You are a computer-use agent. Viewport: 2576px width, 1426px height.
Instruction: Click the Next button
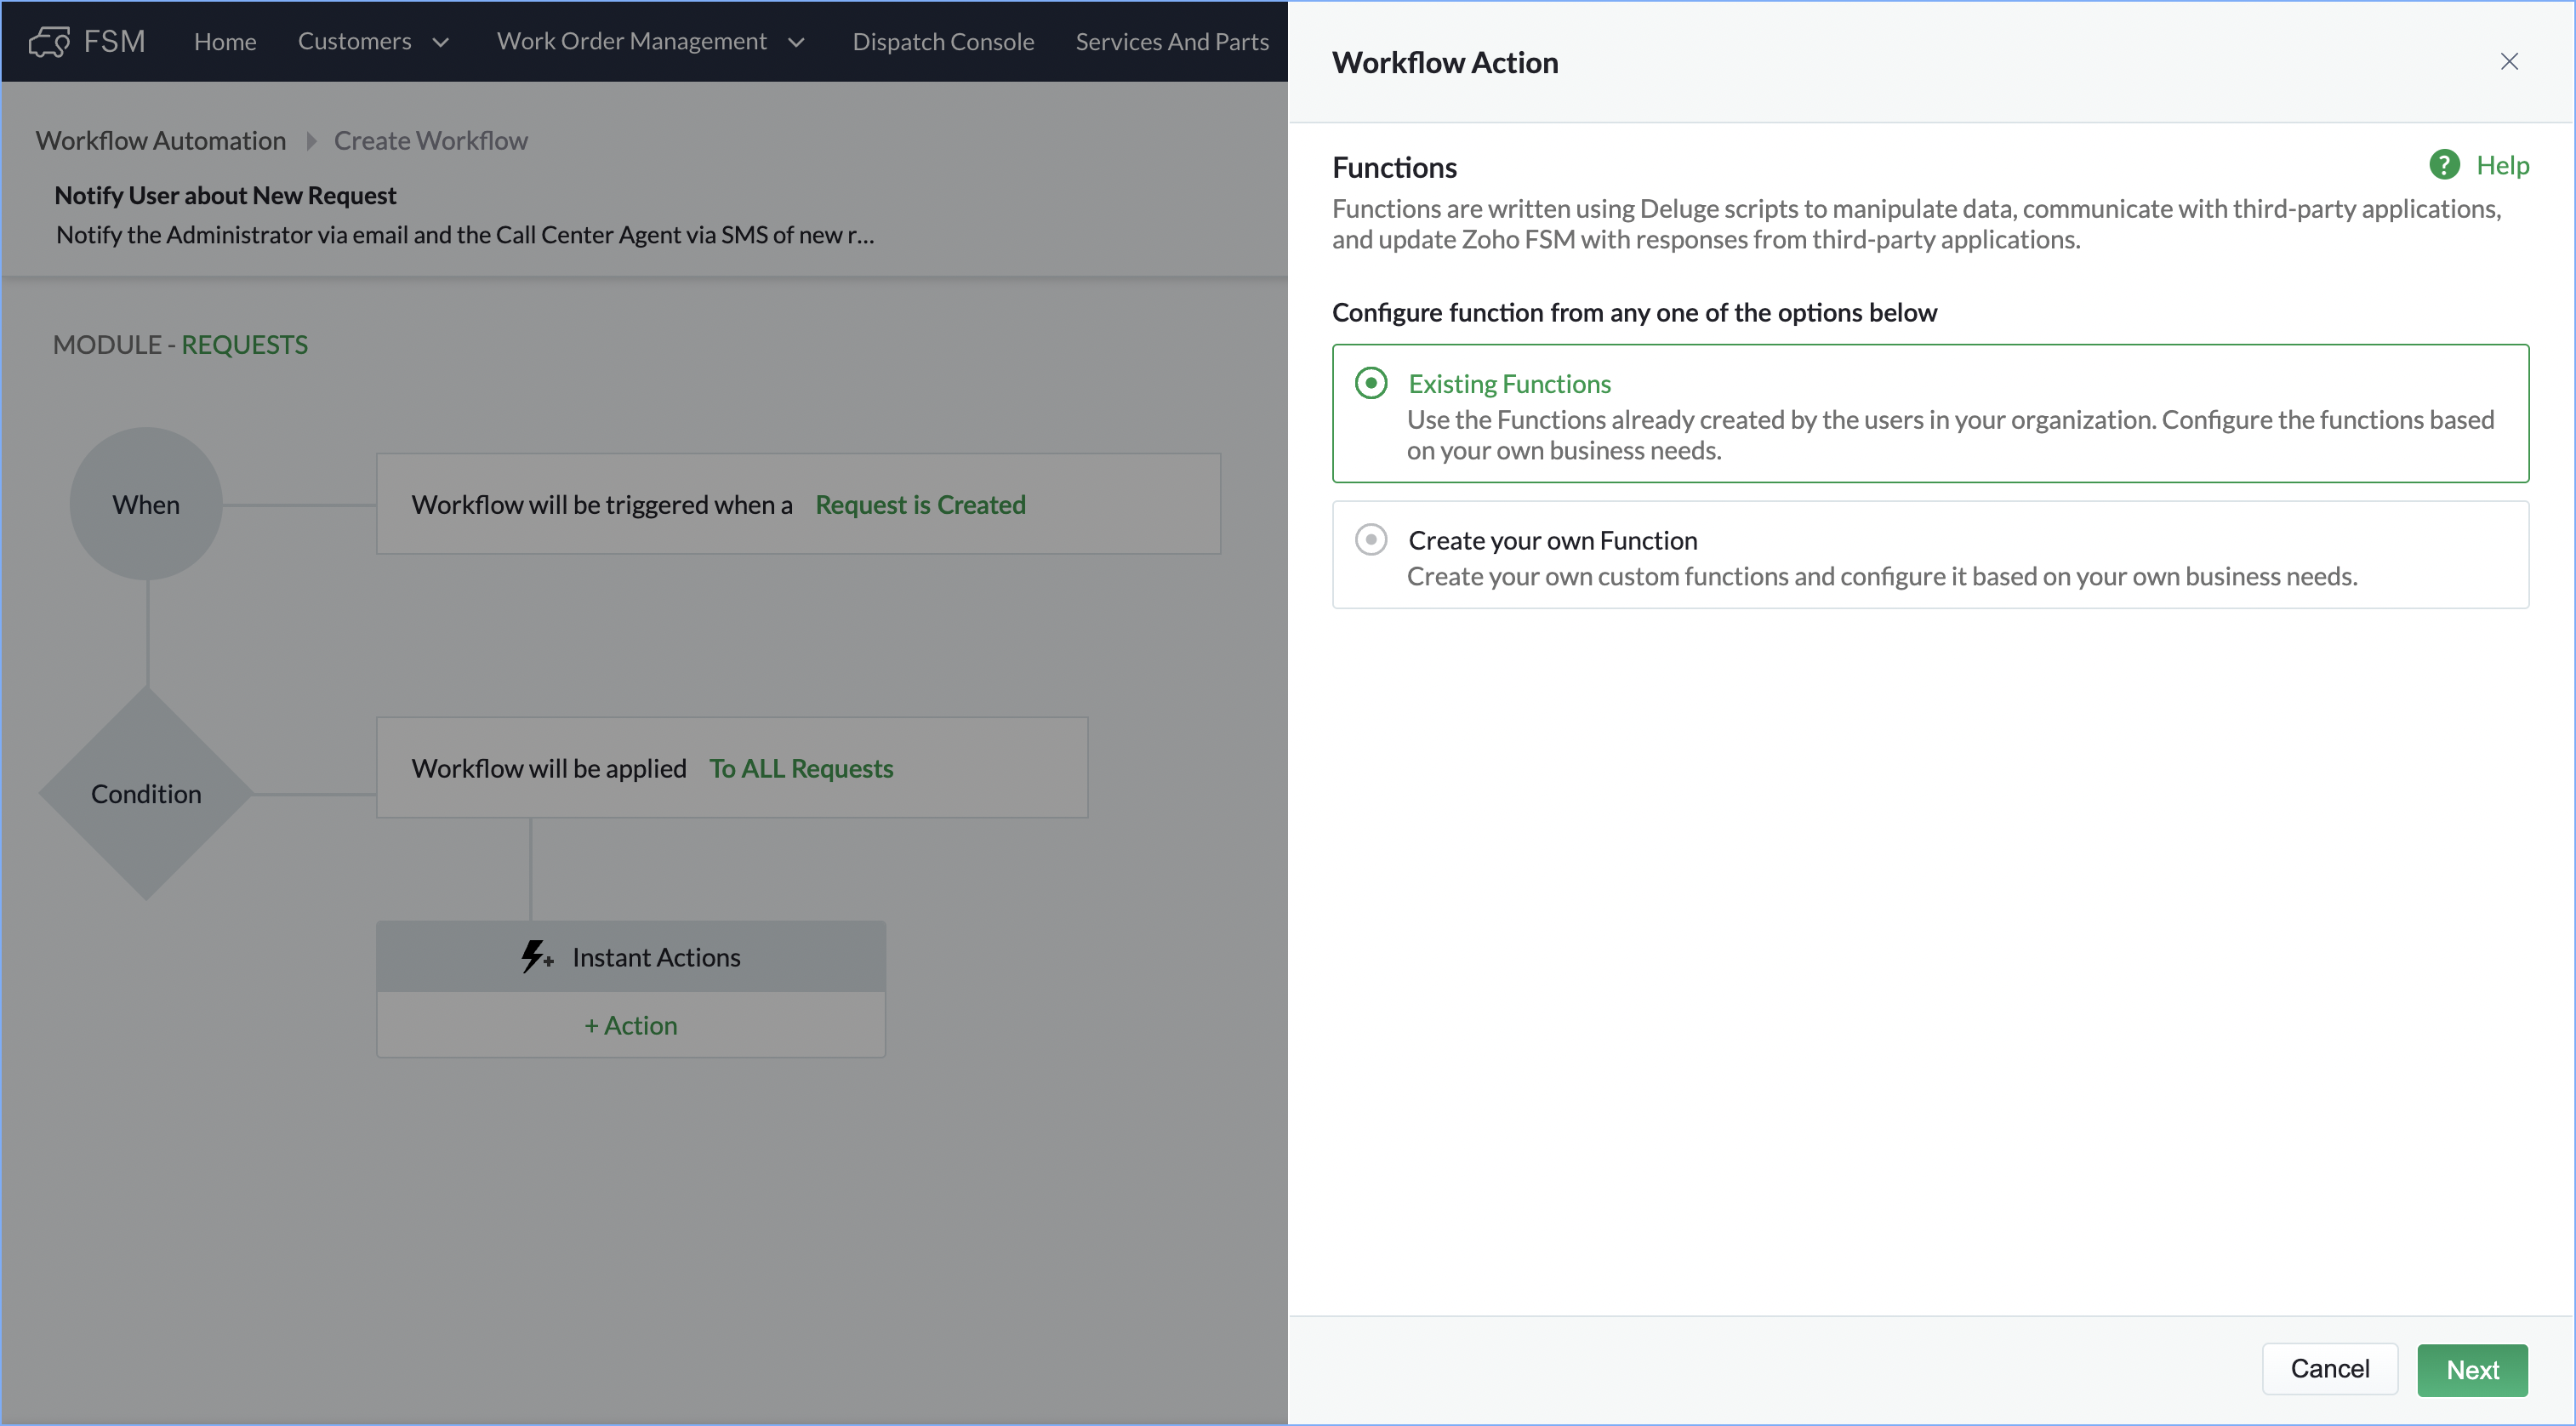(x=2471, y=1369)
